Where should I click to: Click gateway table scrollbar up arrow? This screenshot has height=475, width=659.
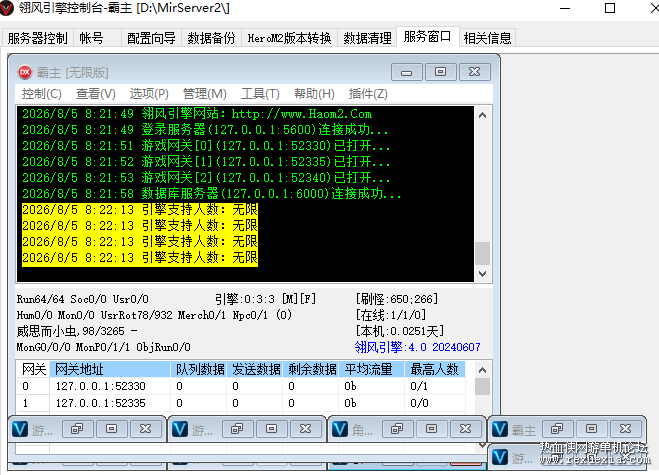482,370
